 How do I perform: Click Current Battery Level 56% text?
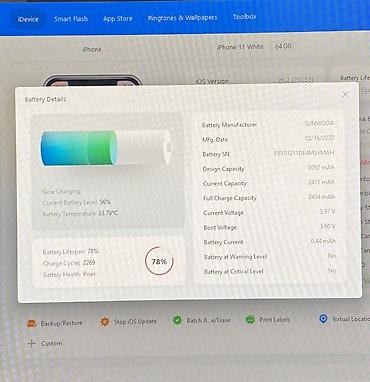tap(77, 202)
